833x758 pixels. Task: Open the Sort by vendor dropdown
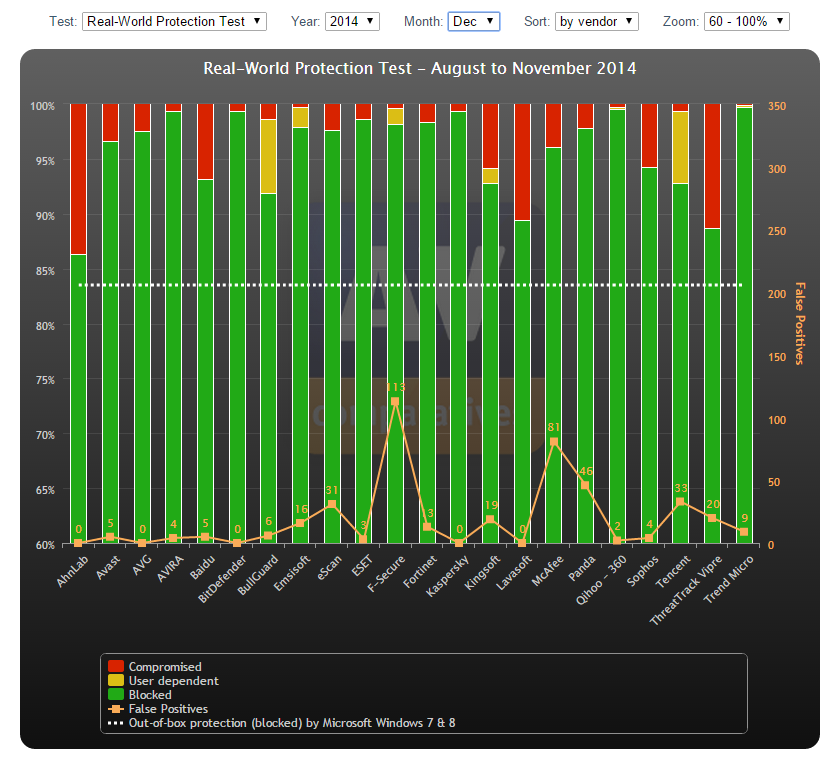(596, 22)
